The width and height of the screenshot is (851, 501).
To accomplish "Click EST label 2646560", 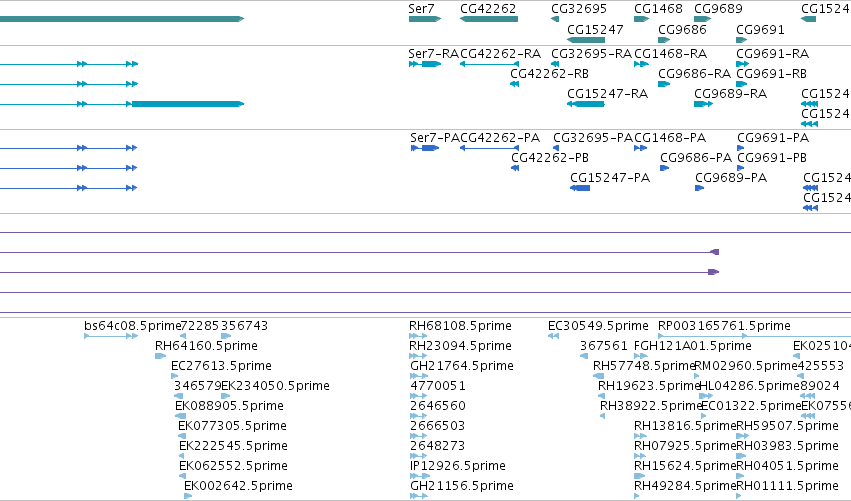I will coord(437,406).
